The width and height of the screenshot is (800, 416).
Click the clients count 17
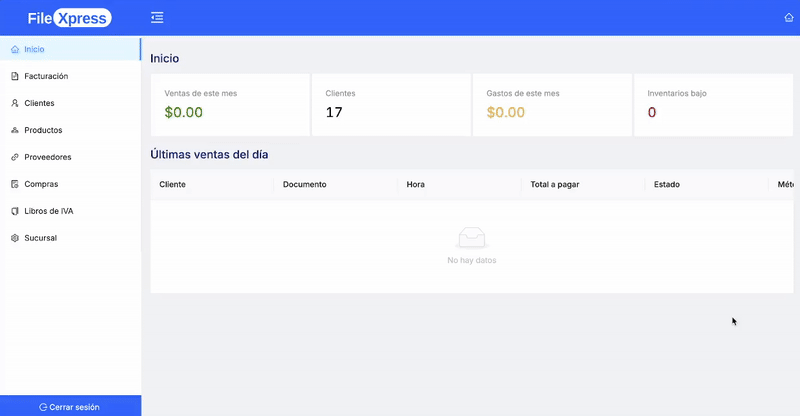tap(334, 112)
